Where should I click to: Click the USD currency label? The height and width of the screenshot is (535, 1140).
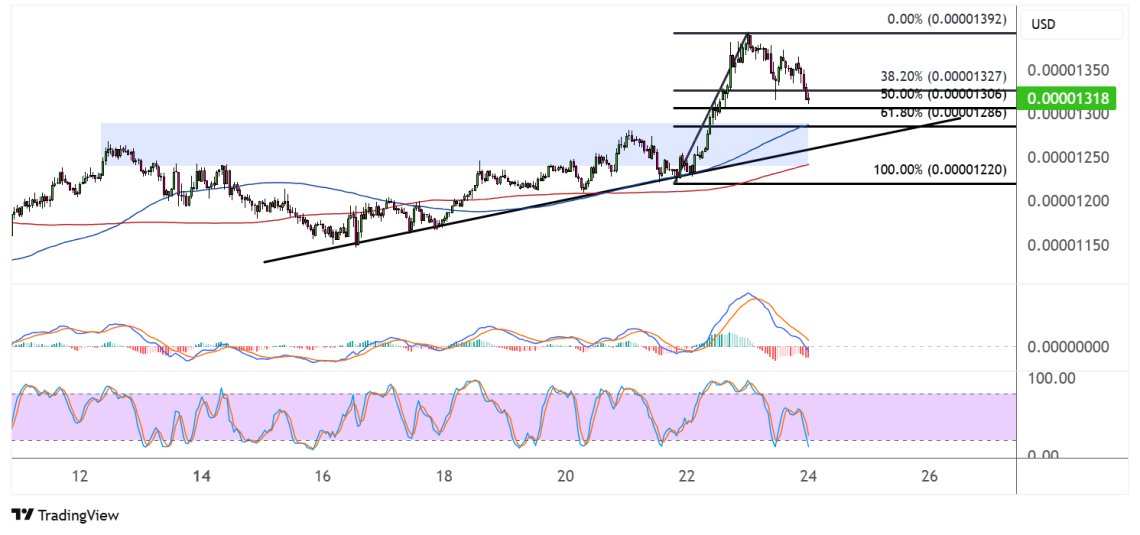1045,25
